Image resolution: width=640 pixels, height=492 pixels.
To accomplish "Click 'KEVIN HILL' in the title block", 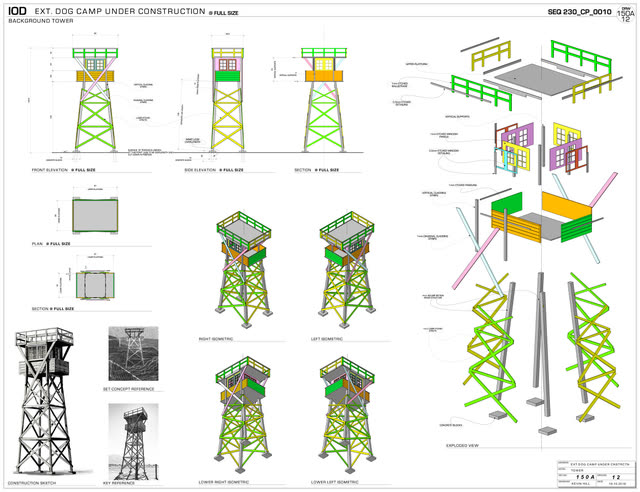I will coord(580,483).
